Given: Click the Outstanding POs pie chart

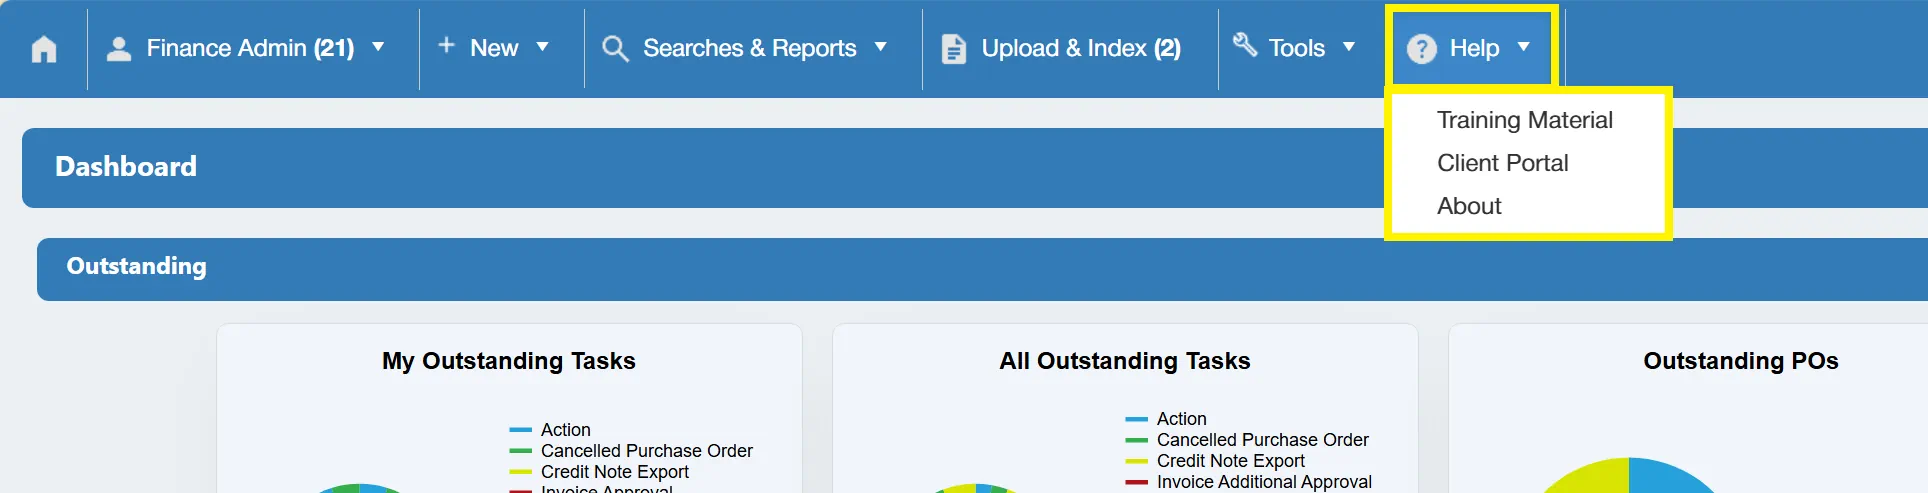Looking at the screenshot, I should click(1629, 476).
